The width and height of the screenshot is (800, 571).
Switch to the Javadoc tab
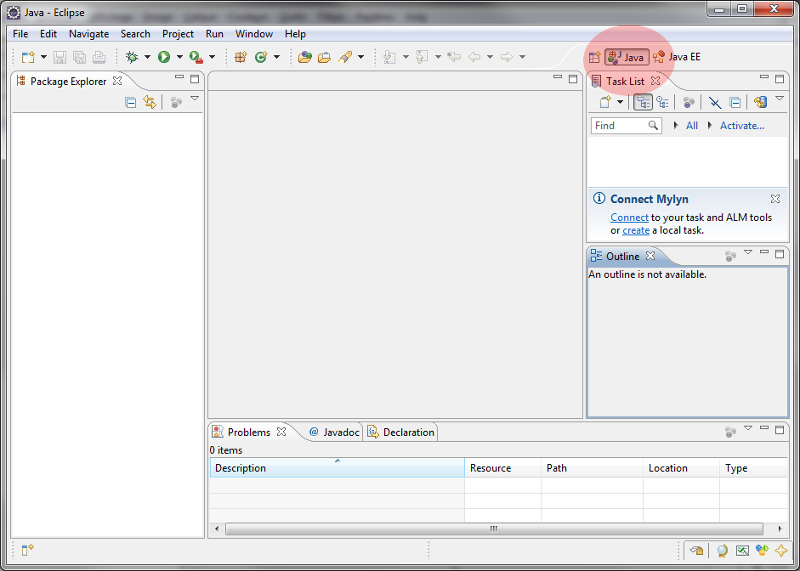(x=334, y=432)
